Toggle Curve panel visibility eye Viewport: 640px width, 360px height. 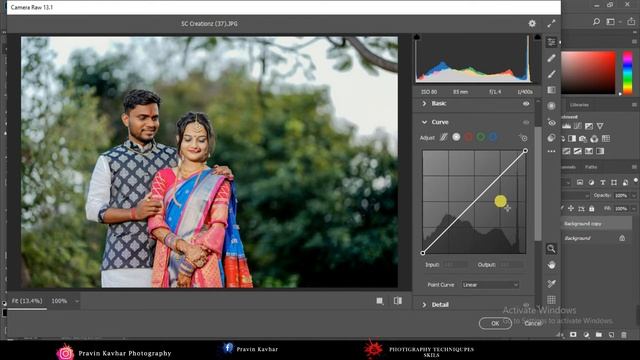tap(526, 122)
